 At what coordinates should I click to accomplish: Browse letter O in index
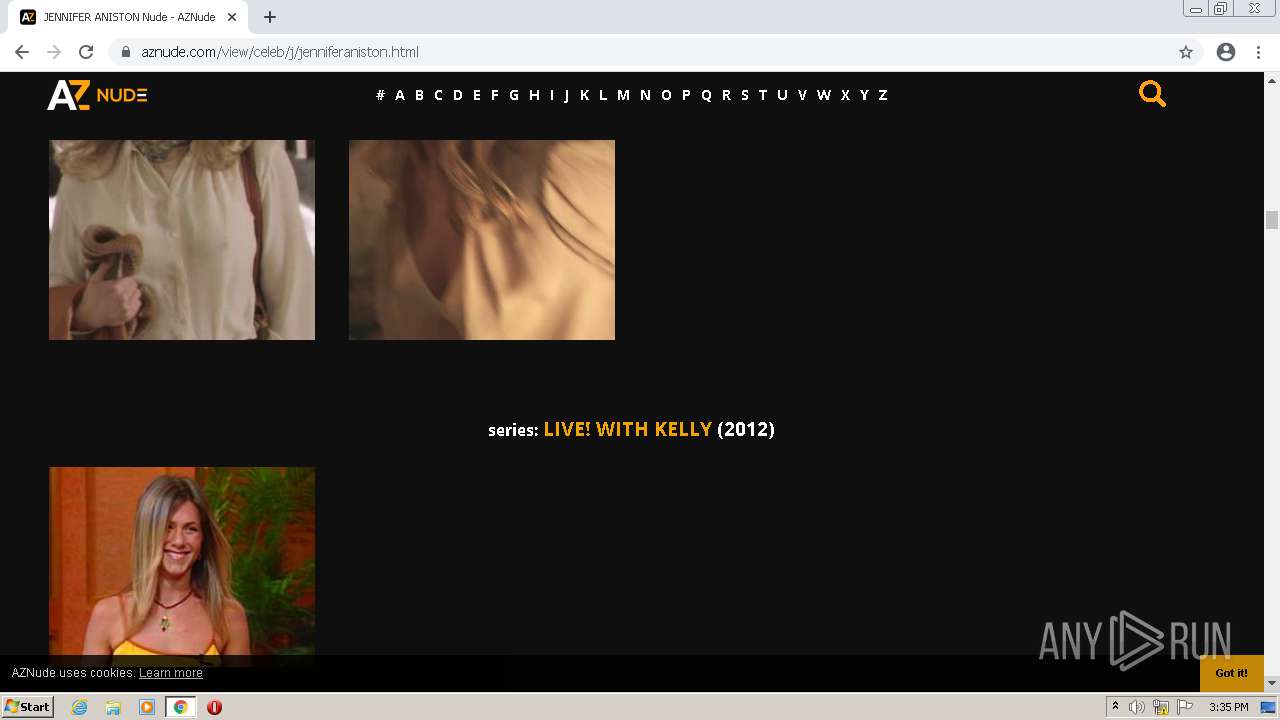(666, 95)
